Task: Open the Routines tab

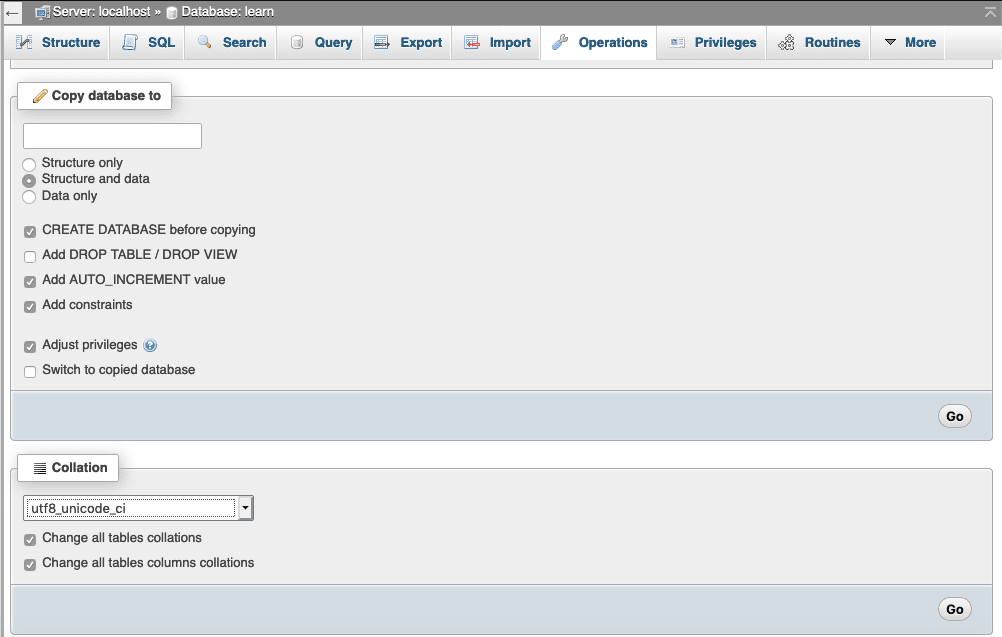Action: (x=819, y=42)
